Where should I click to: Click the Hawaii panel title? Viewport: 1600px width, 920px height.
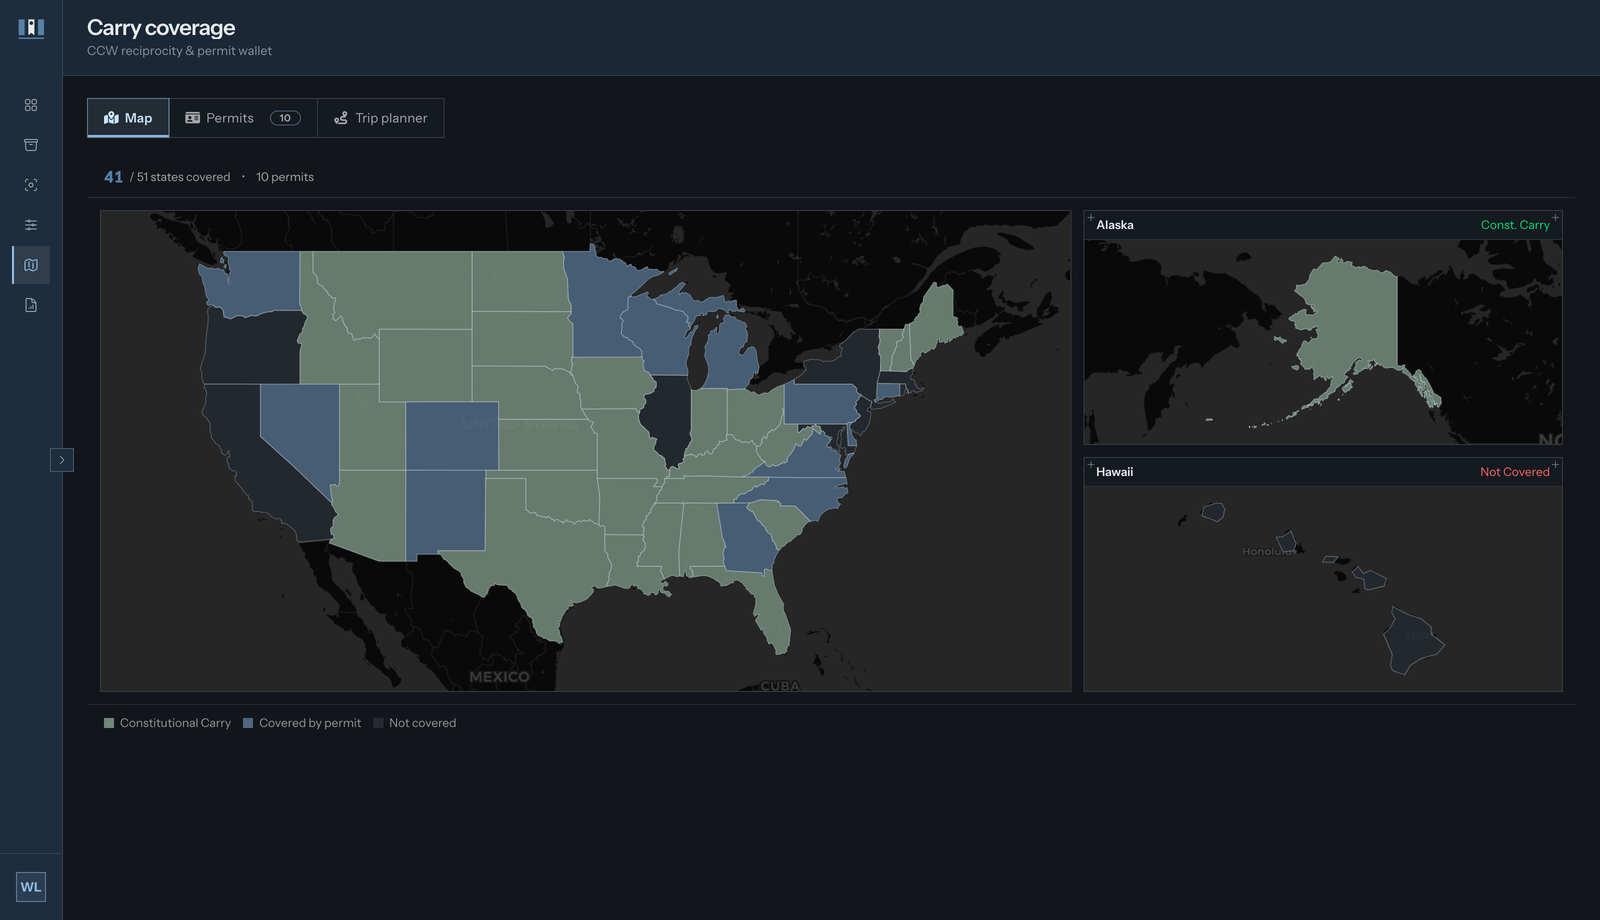pos(1114,472)
